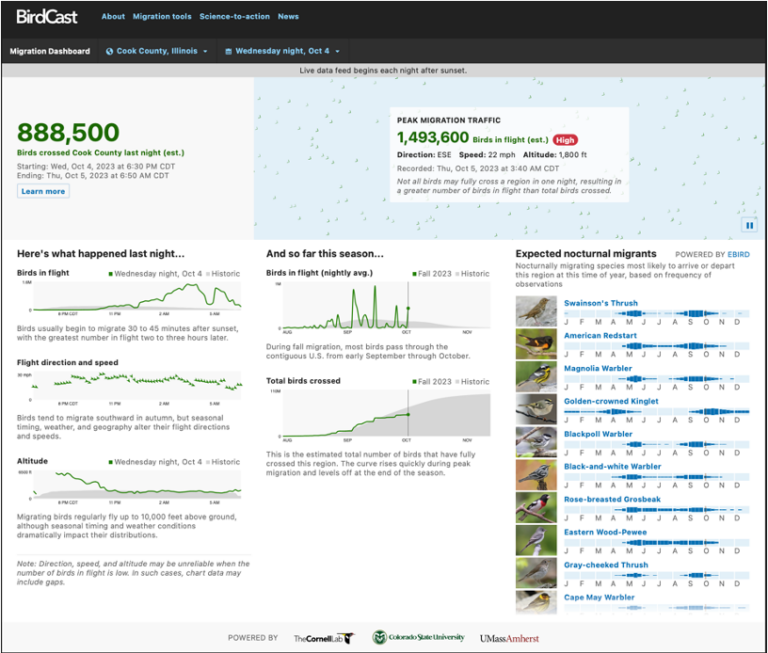This screenshot has width=768, height=653.
Task: Open the Blackpoll Warbler species link
Action: click(598, 434)
